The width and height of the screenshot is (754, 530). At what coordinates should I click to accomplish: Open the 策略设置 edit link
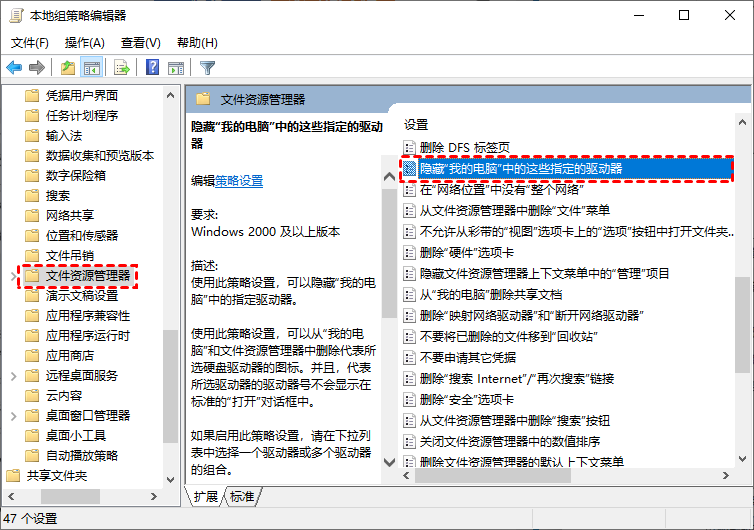click(239, 181)
